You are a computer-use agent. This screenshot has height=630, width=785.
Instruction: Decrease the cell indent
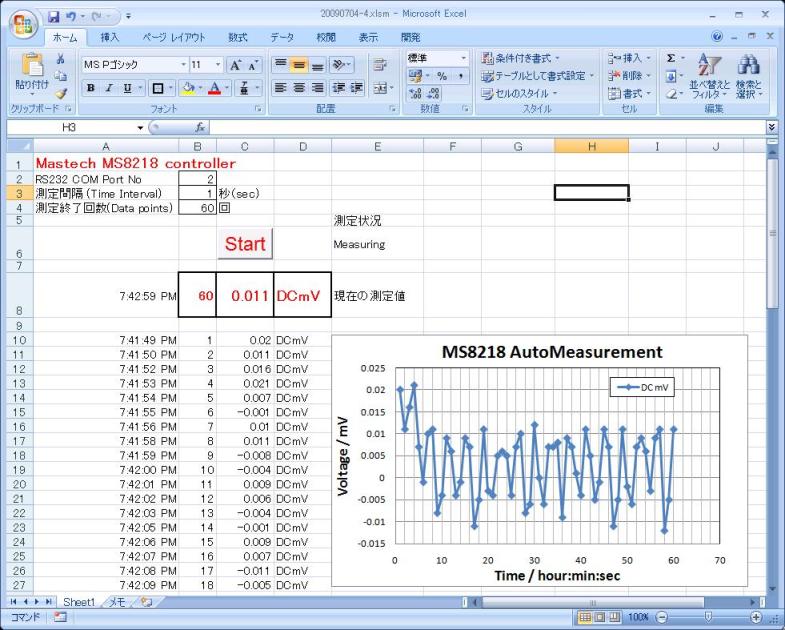pyautogui.click(x=339, y=88)
